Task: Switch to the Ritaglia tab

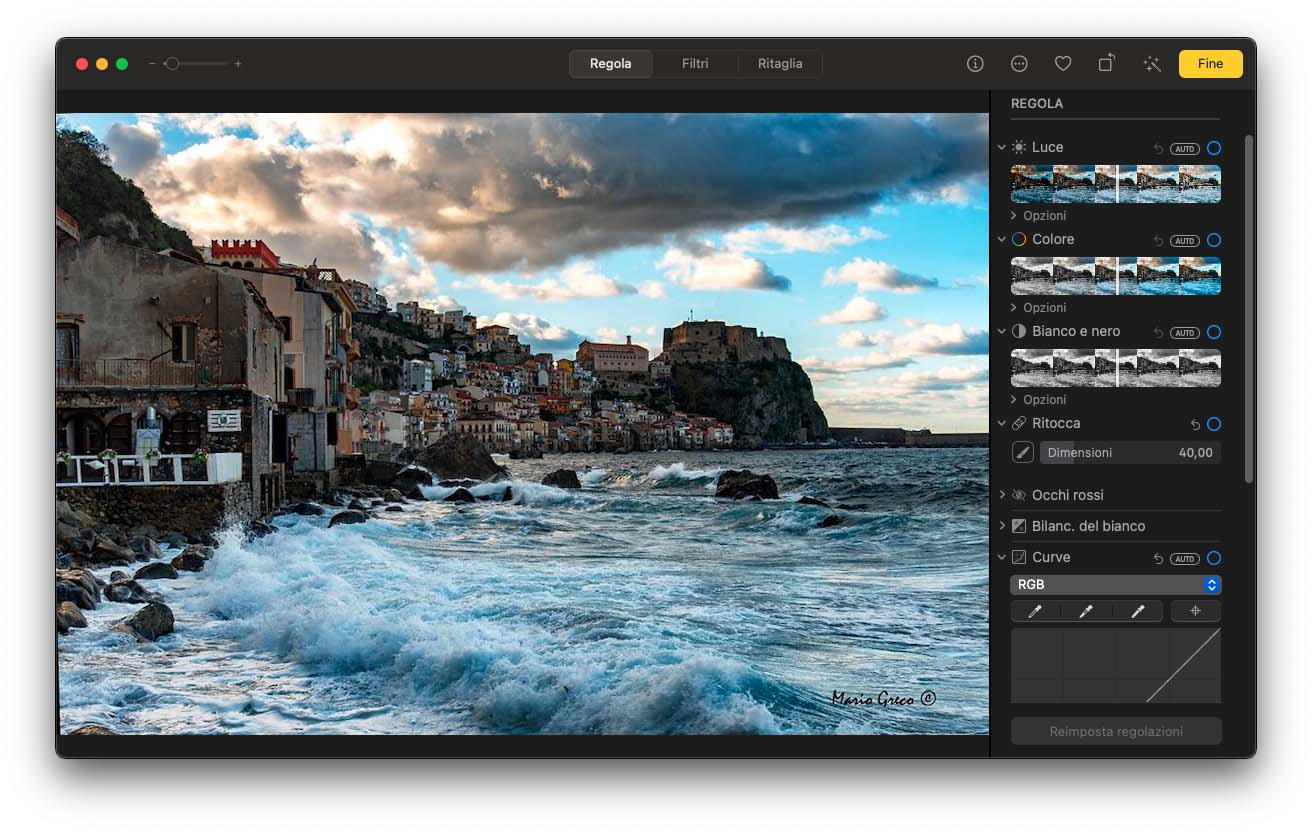Action: (780, 64)
